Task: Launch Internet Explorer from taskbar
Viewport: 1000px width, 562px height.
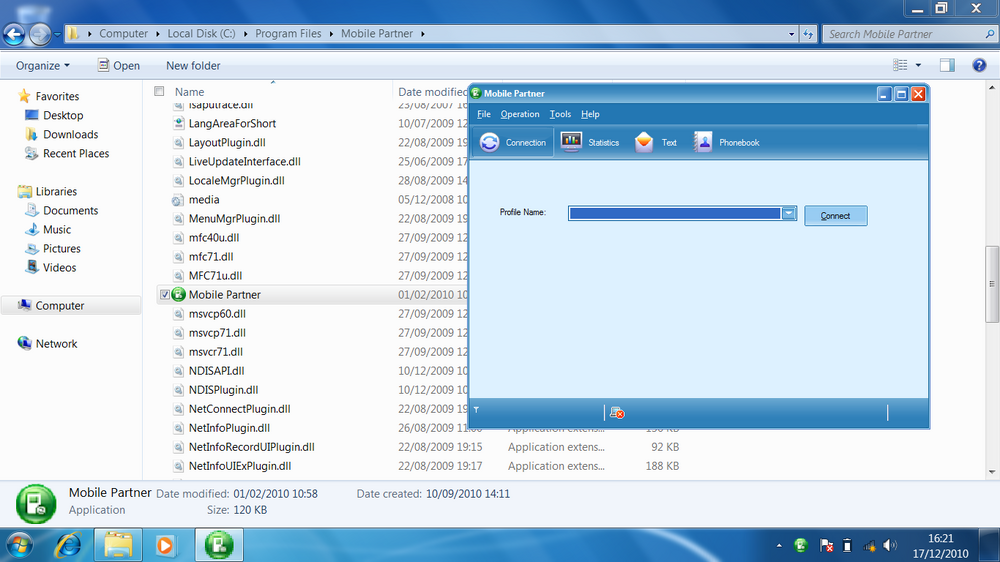Action: click(x=68, y=545)
